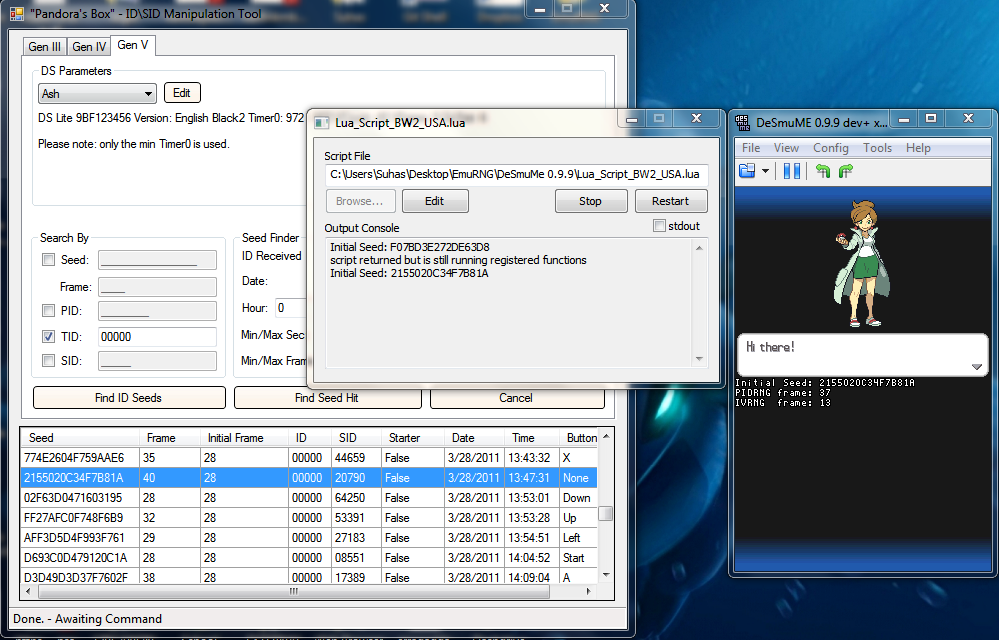Select seed row D693C0D479120C1A
Image resolution: width=999 pixels, height=640 pixels.
coord(309,558)
